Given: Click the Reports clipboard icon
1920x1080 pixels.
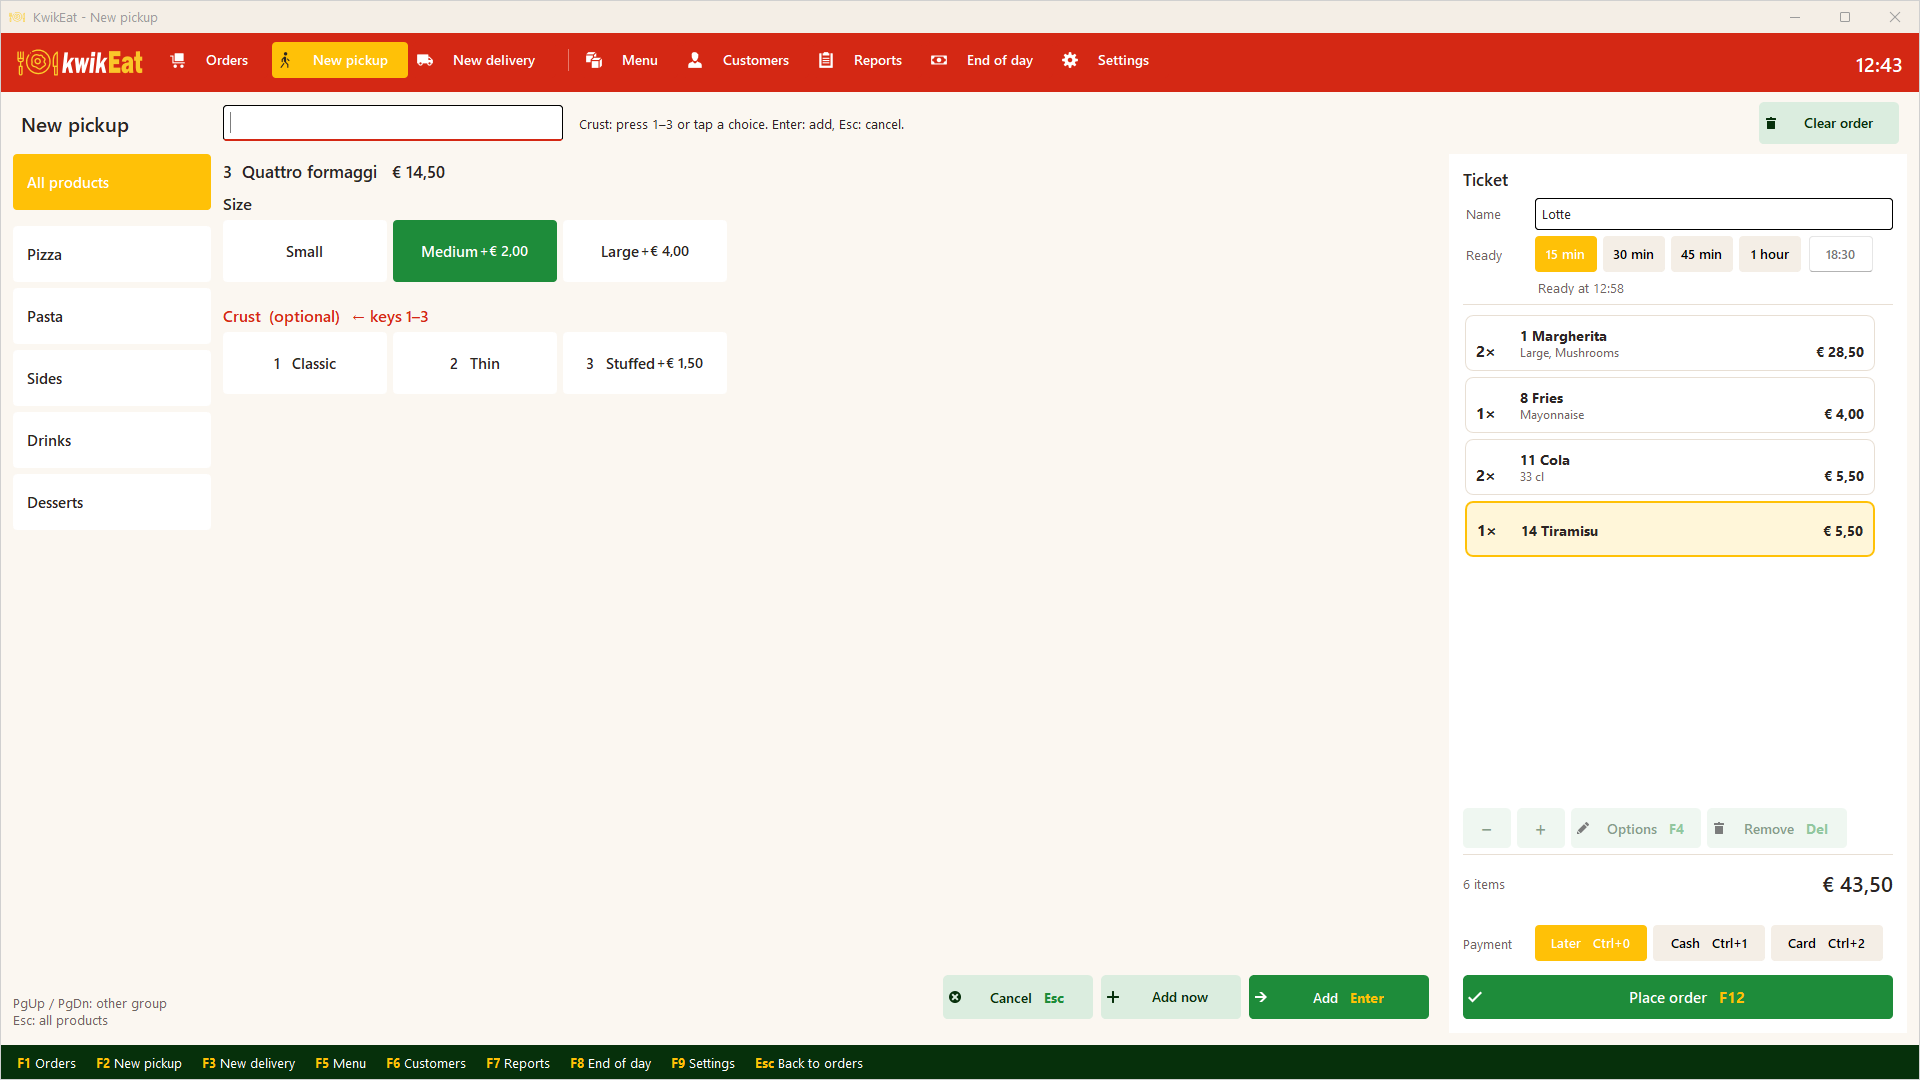Looking at the screenshot, I should 826,60.
